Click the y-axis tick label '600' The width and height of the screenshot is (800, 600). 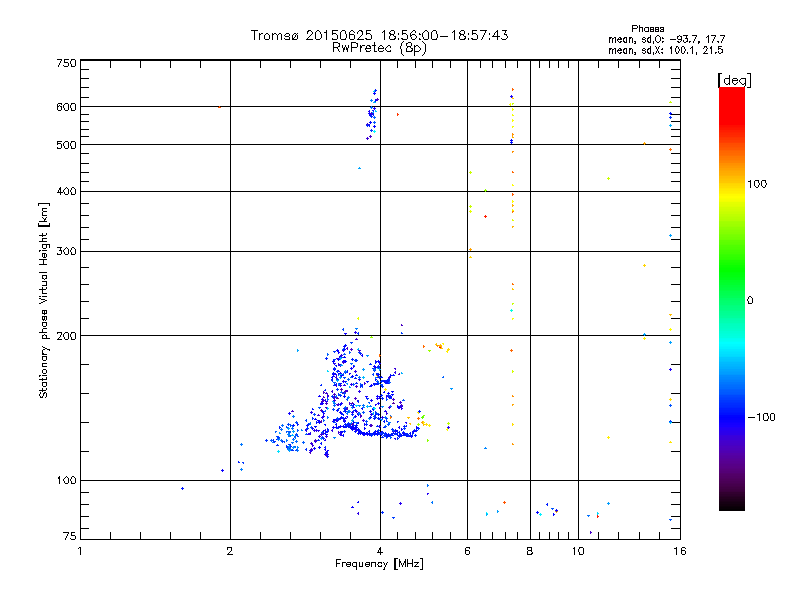(x=66, y=107)
